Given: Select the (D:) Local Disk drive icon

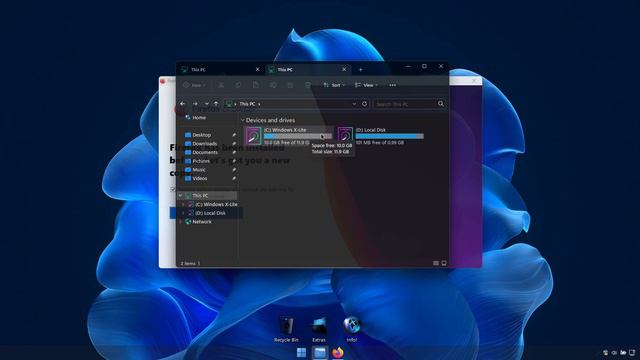Looking at the screenshot, I should (x=345, y=135).
